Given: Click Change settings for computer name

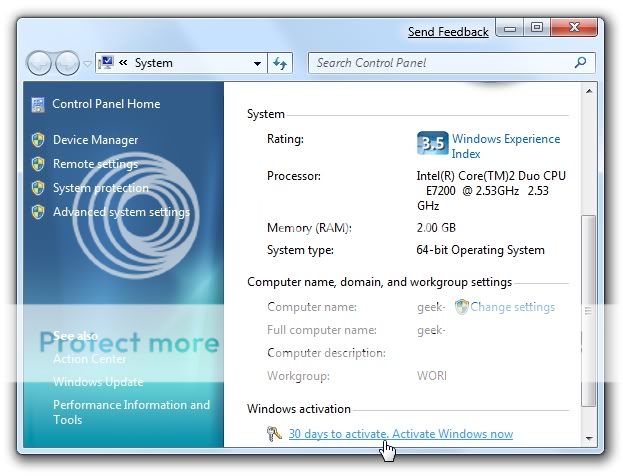Looking at the screenshot, I should click(513, 307).
